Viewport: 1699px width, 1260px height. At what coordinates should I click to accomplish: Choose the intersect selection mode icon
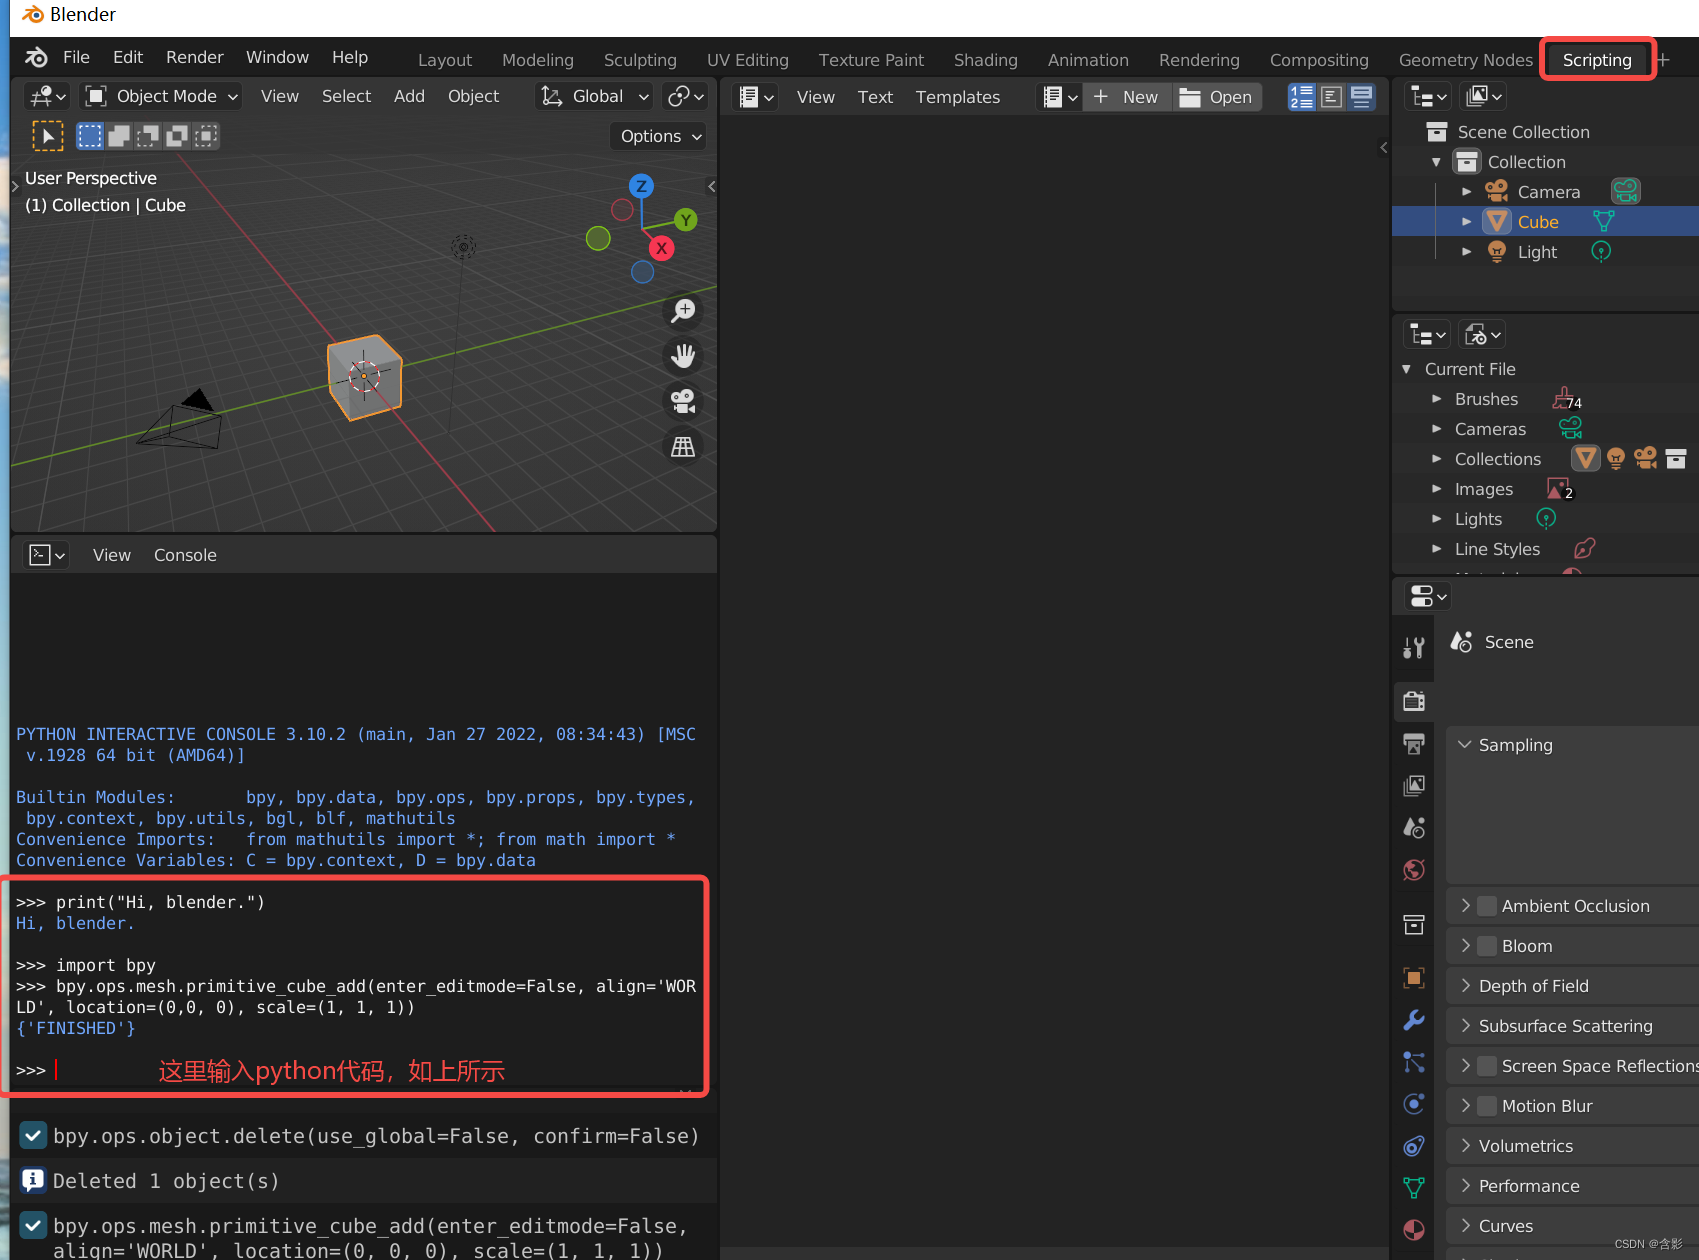[206, 136]
